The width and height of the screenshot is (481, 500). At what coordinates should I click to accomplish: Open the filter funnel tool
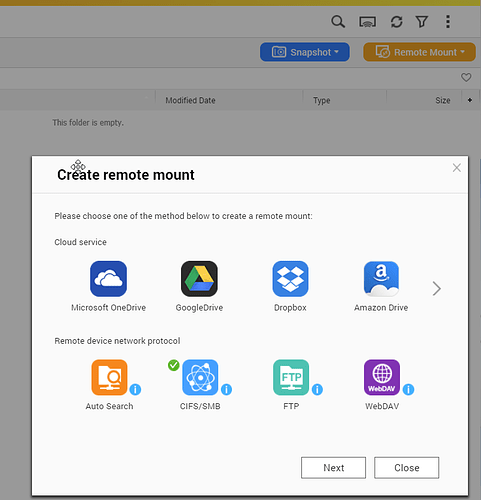click(422, 22)
